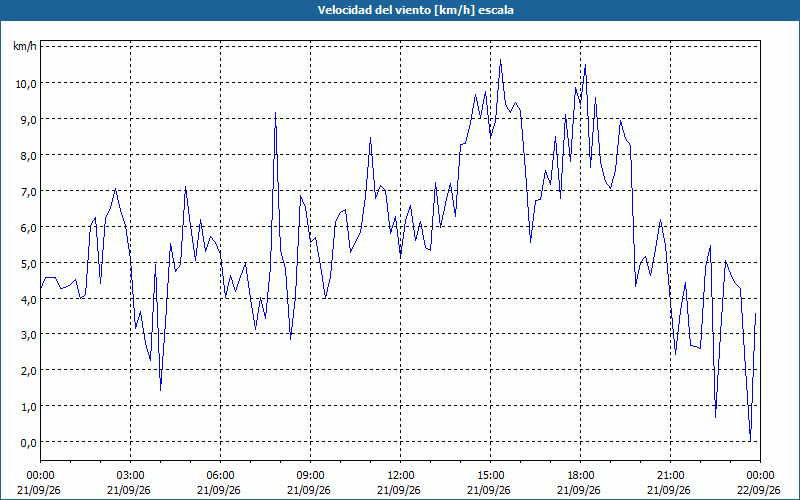Viewport: 800px width, 500px height.
Task: Pick the '18:00' time axis label
Action: coord(580,476)
